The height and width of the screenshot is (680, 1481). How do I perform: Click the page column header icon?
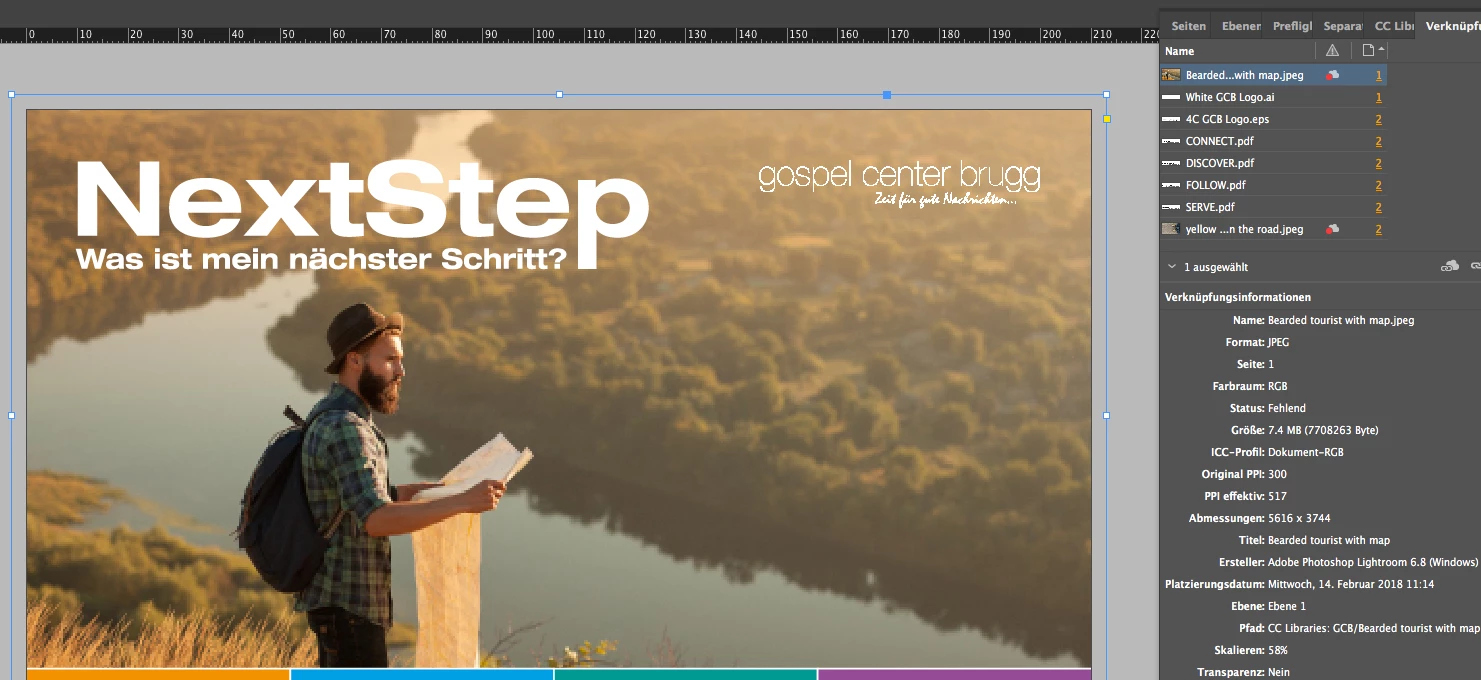click(x=1369, y=51)
